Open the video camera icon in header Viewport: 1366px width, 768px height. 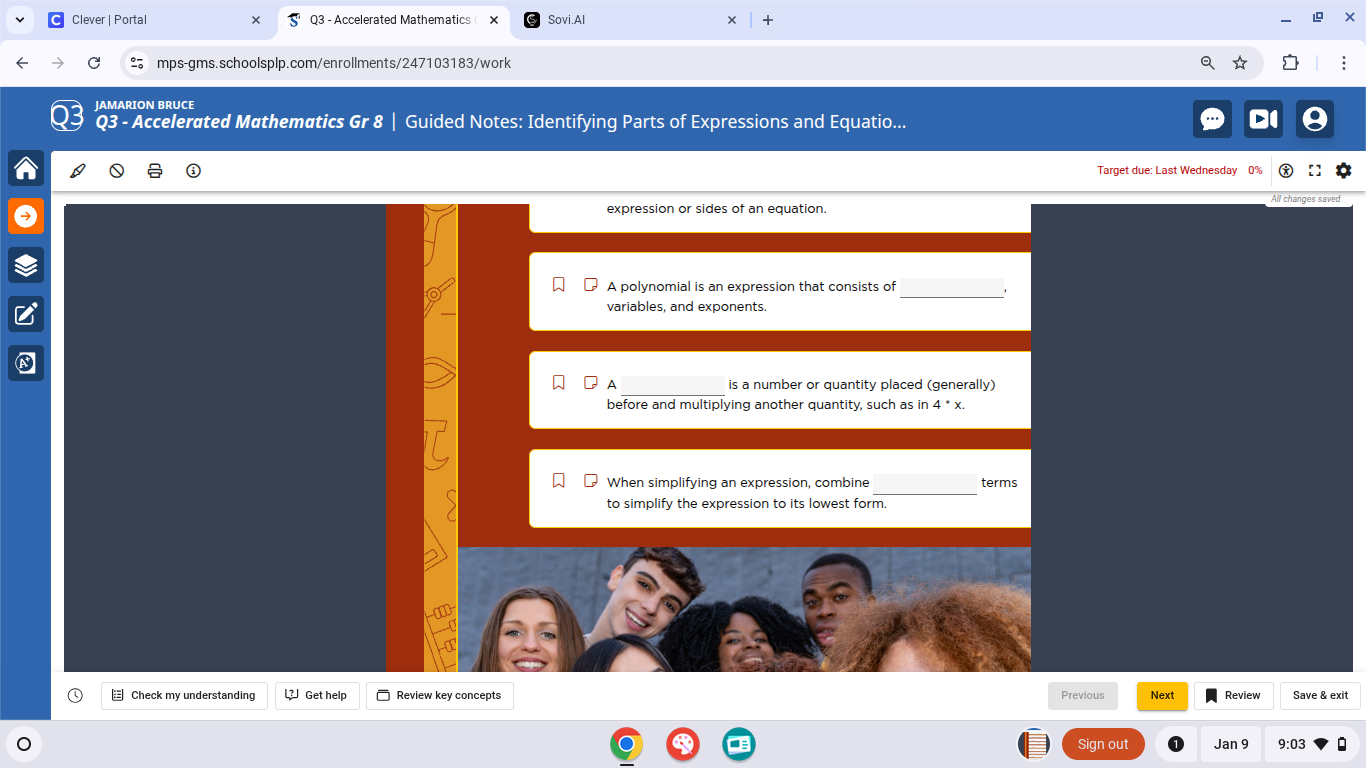1264,119
